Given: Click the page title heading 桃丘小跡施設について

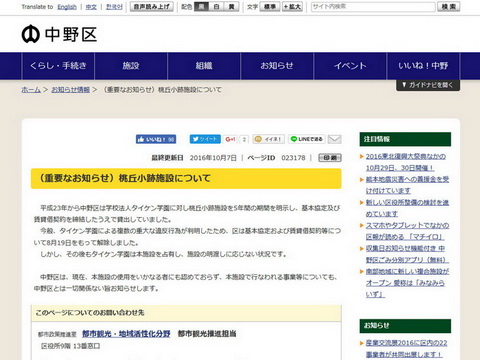Looking at the screenshot, I should (186, 178).
